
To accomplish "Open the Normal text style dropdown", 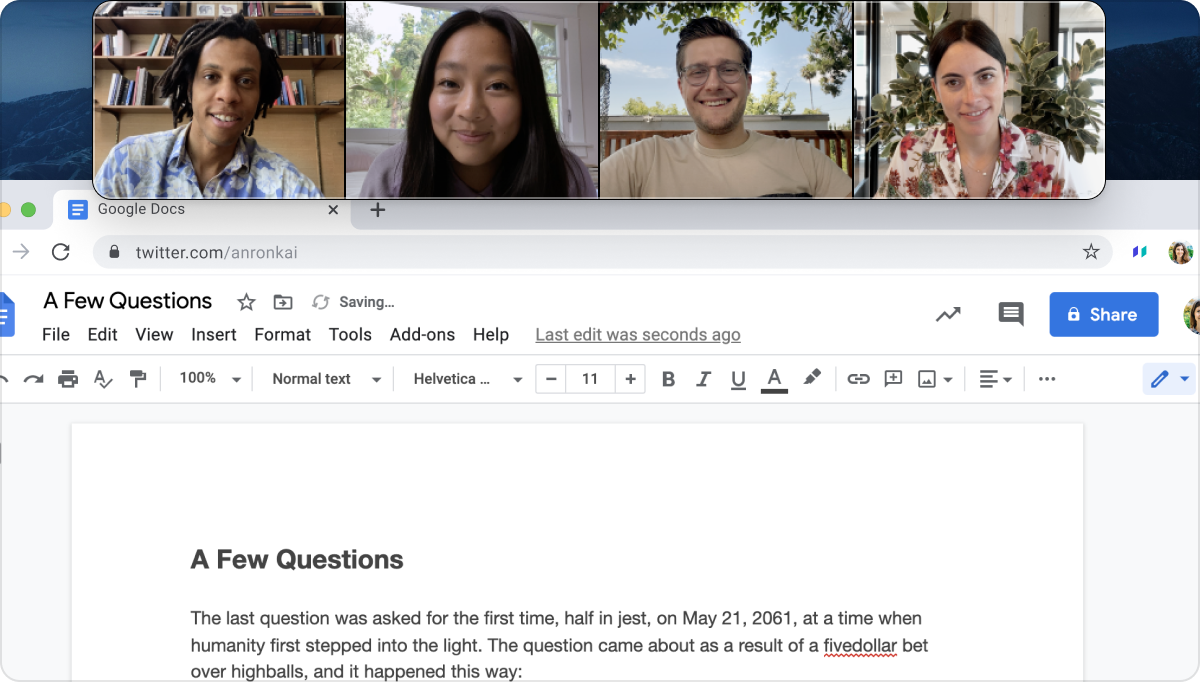I will (327, 379).
